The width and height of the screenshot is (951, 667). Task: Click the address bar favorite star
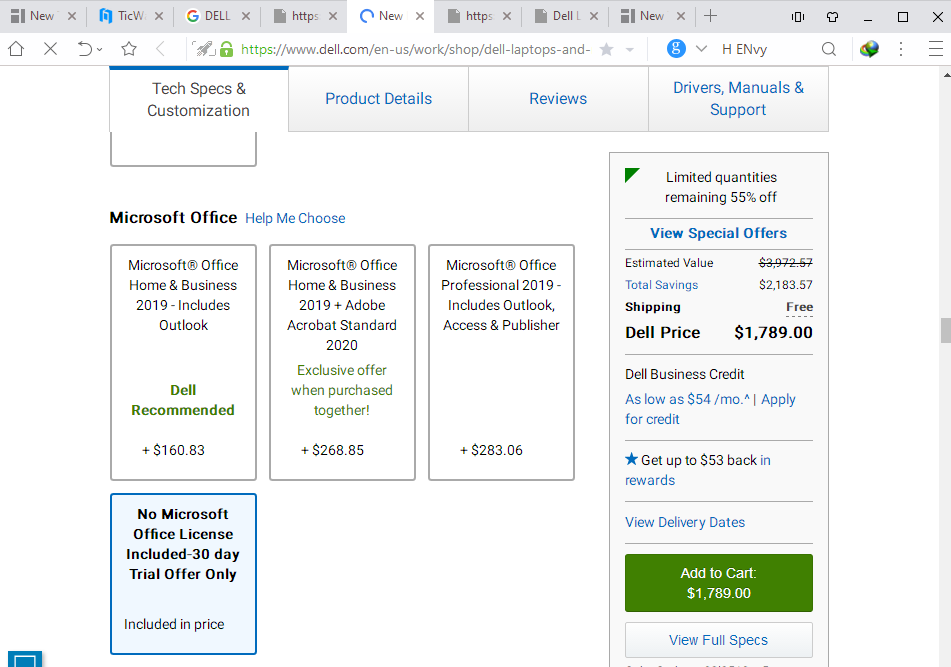[606, 49]
